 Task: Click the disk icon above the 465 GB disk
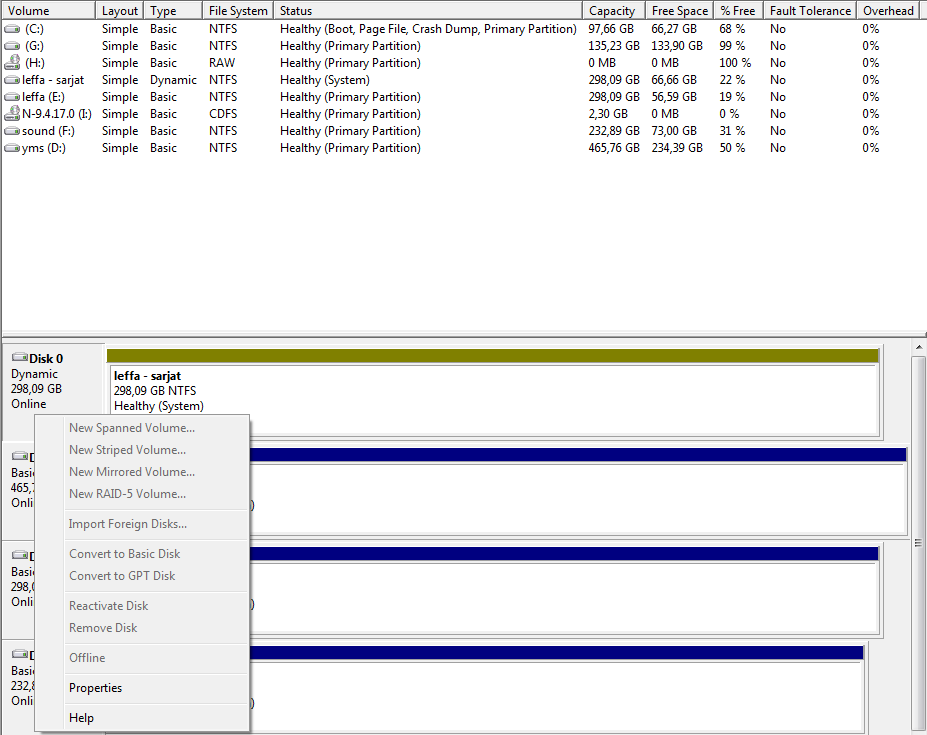coord(20,456)
